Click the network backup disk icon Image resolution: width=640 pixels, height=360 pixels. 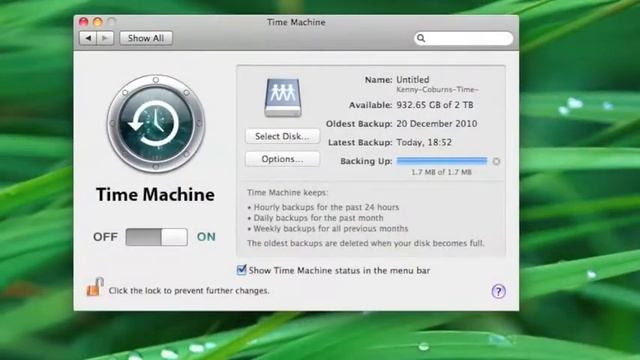(283, 98)
